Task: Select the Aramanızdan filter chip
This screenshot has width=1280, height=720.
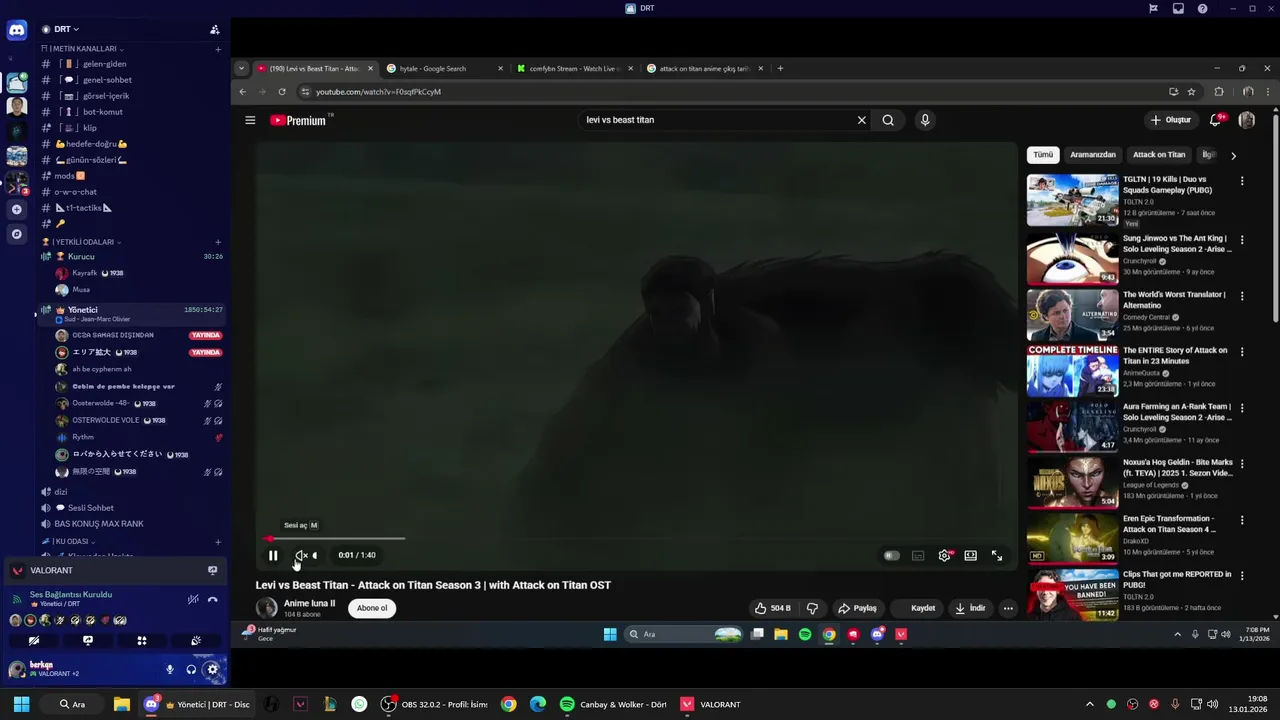Action: [x=1093, y=155]
